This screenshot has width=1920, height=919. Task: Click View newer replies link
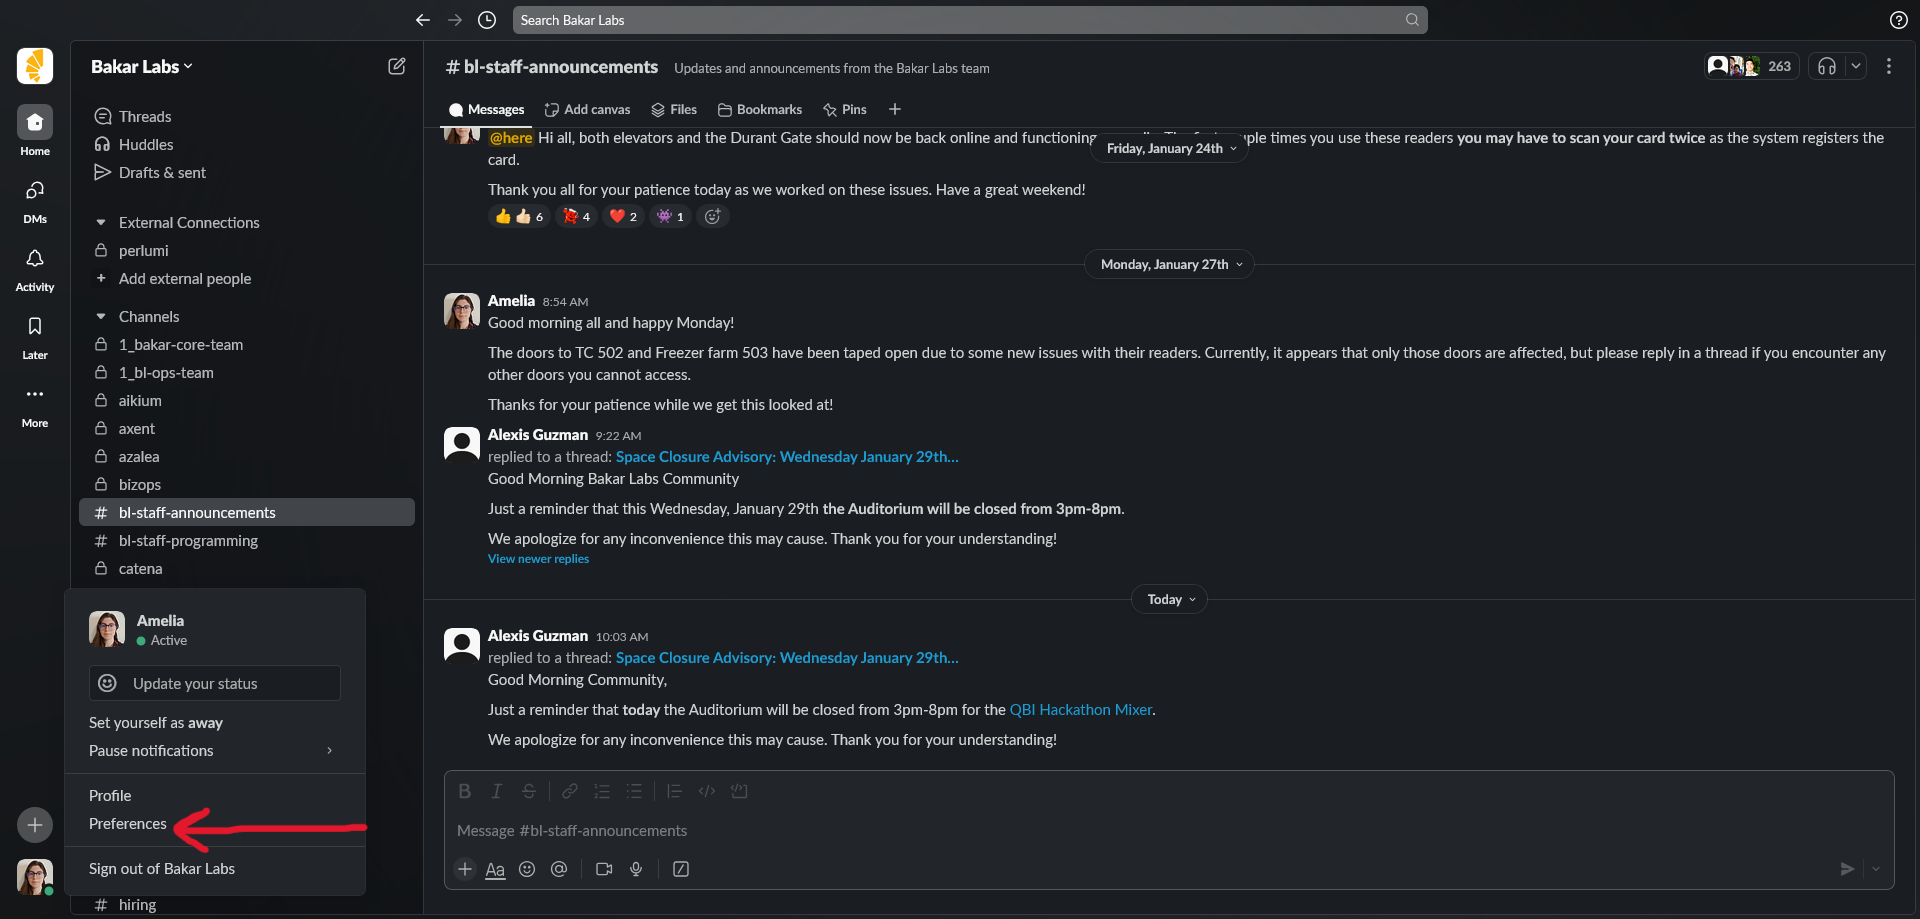[538, 559]
